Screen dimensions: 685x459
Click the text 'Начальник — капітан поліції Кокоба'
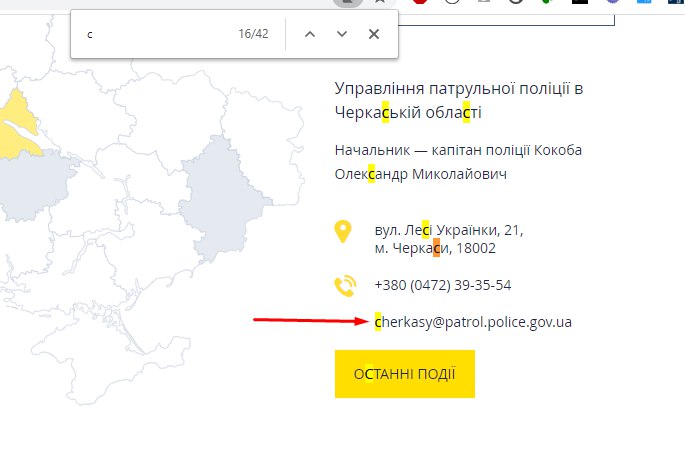coord(458,150)
